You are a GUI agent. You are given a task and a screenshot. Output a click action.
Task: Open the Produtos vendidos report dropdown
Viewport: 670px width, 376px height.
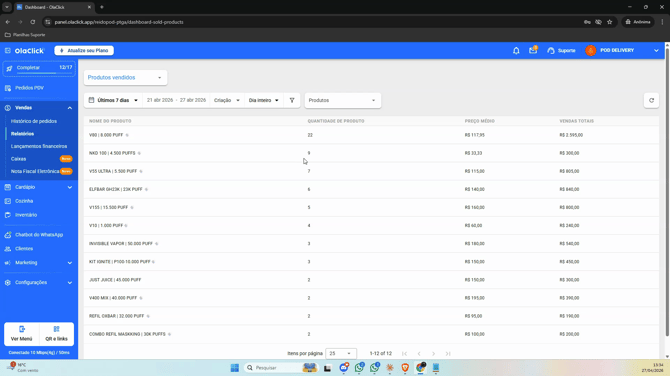125,77
